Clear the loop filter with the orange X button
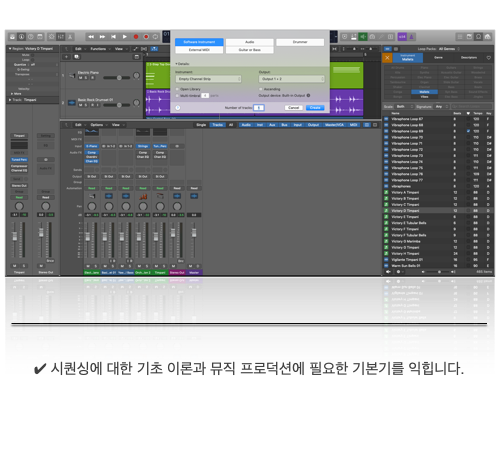 click(x=387, y=58)
